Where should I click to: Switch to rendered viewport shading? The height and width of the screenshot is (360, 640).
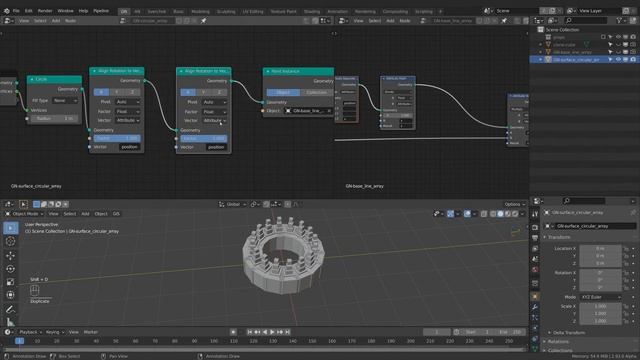(515, 213)
